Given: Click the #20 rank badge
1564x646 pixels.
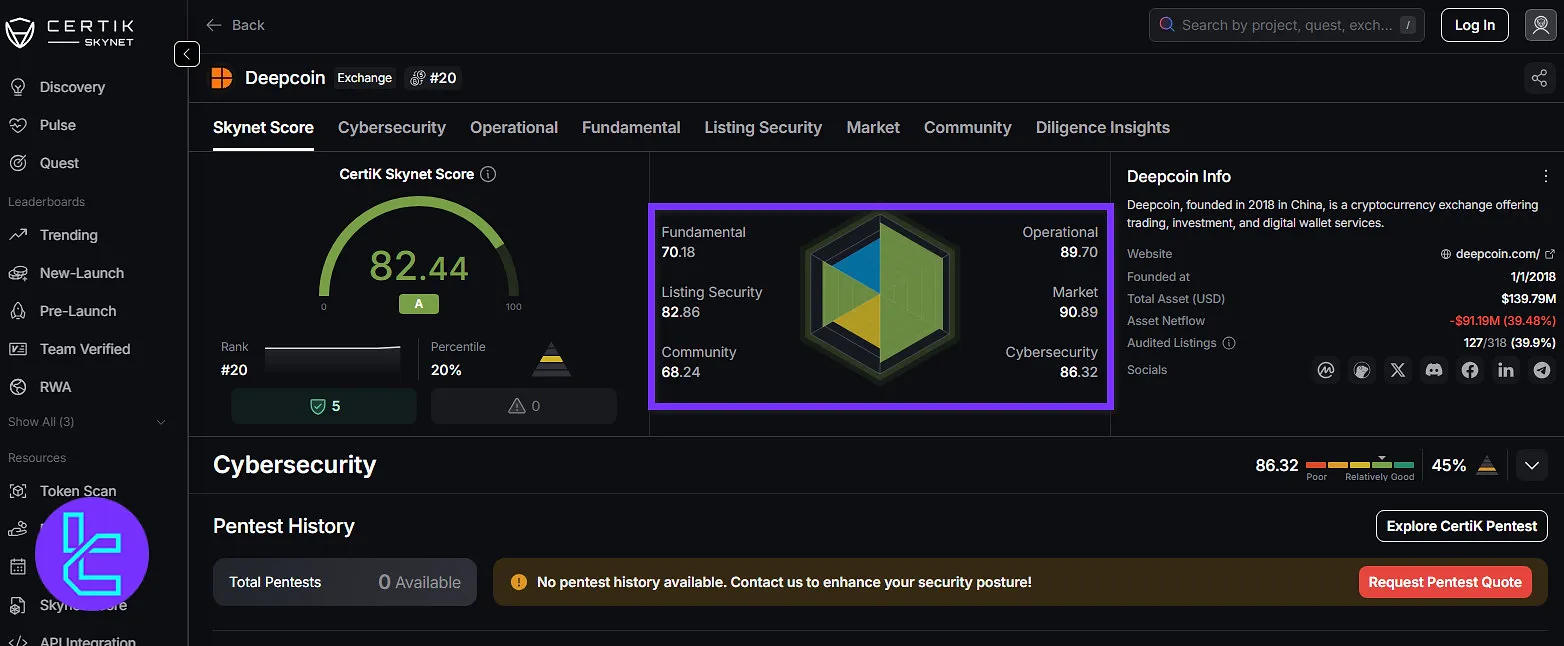Looking at the screenshot, I should 433,78.
